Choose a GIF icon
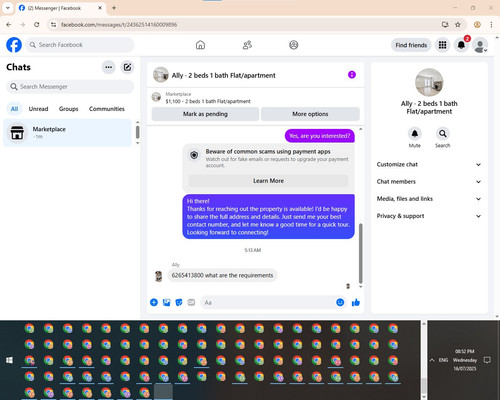This screenshot has height=400, width=500. tap(191, 302)
